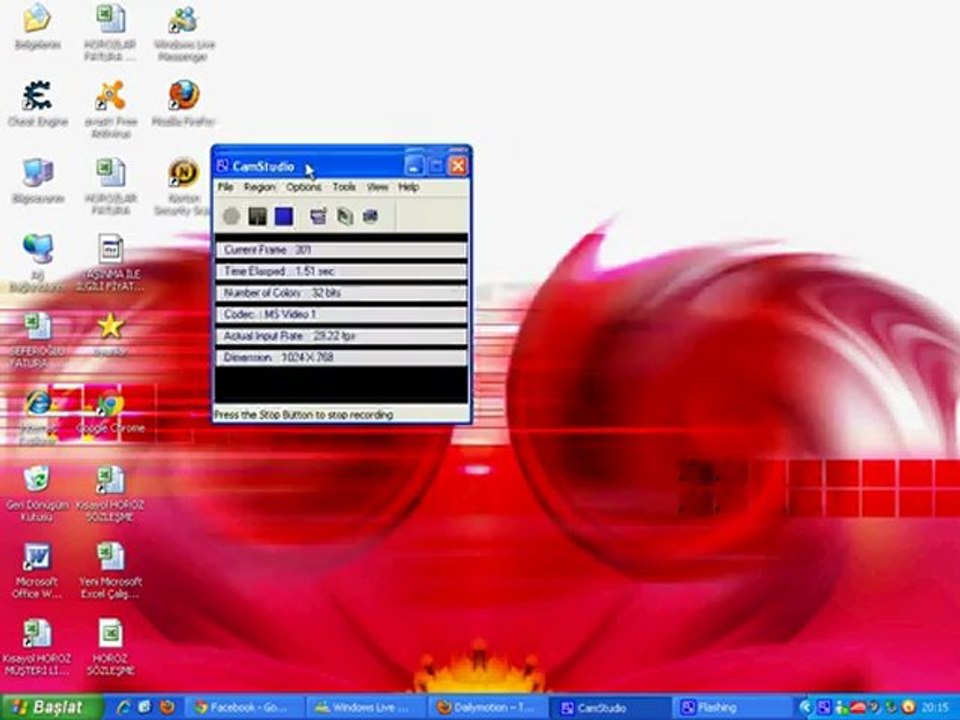Open the CamStudio View menu
This screenshot has height=720, width=960.
click(x=377, y=187)
